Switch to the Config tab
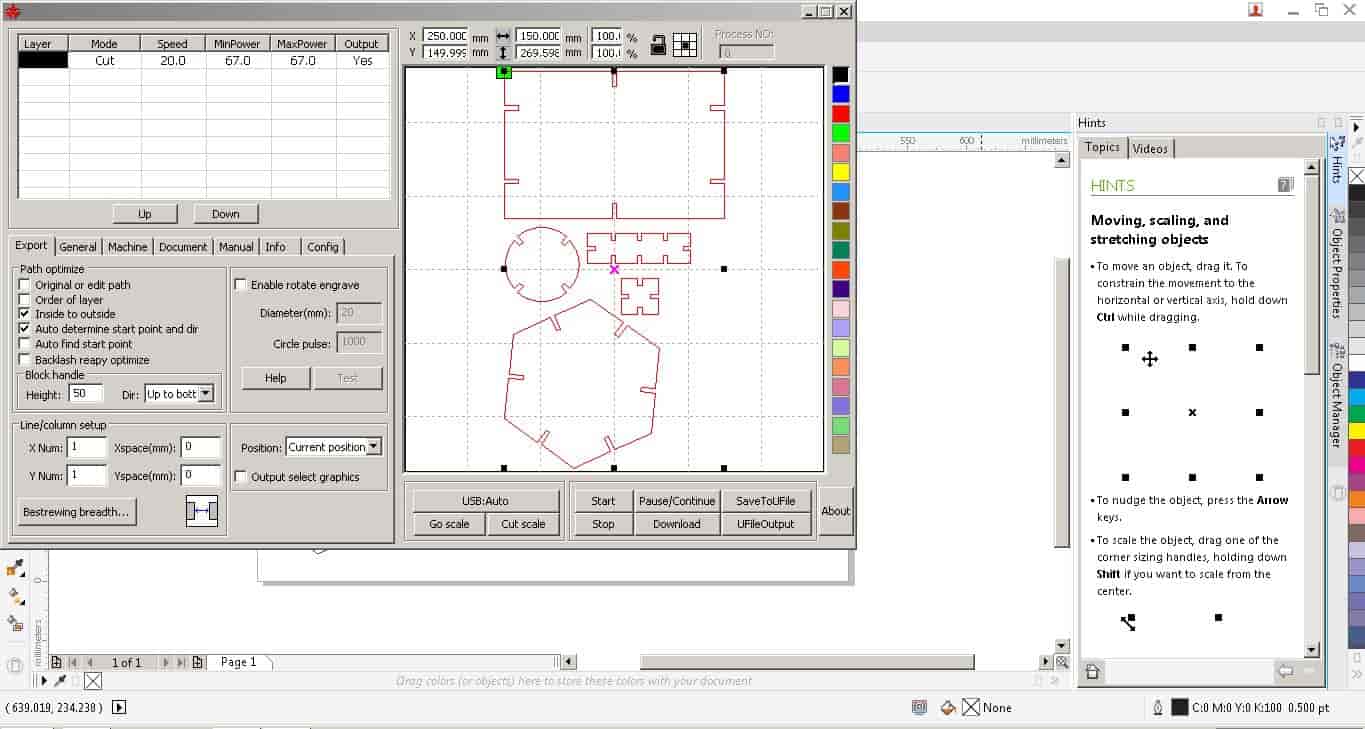Image resolution: width=1365 pixels, height=729 pixels. (323, 247)
